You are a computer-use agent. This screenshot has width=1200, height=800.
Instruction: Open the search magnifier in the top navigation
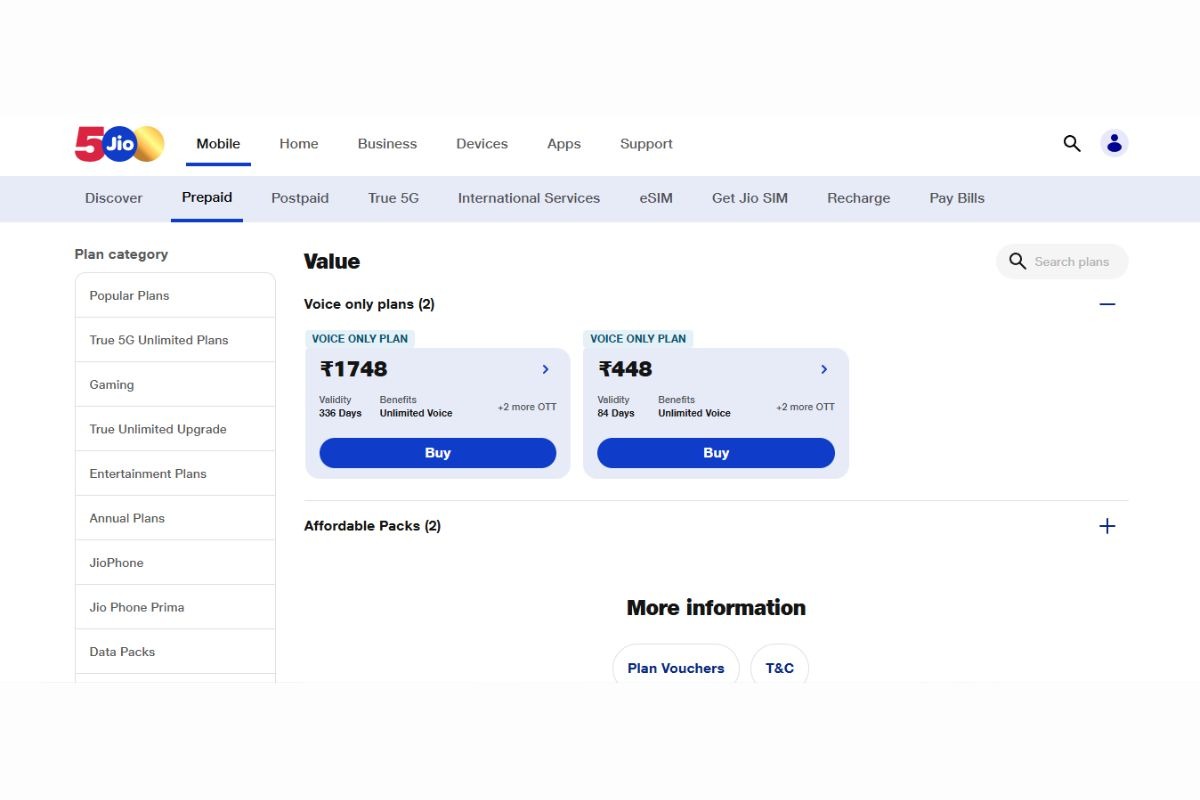[1071, 144]
